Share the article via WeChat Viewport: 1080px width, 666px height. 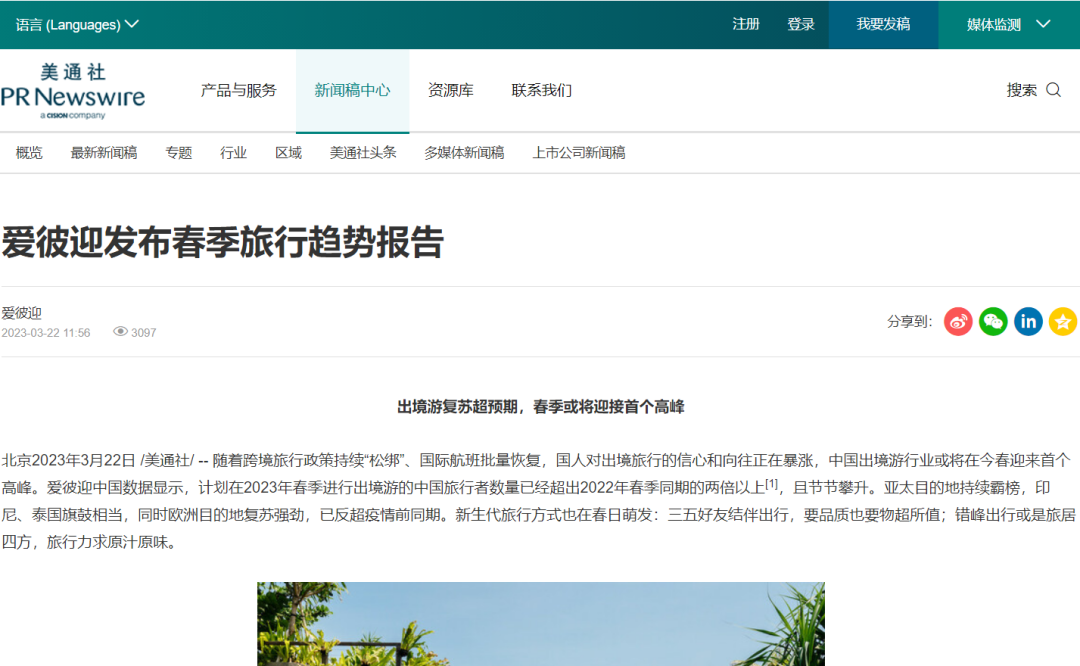tap(992, 321)
